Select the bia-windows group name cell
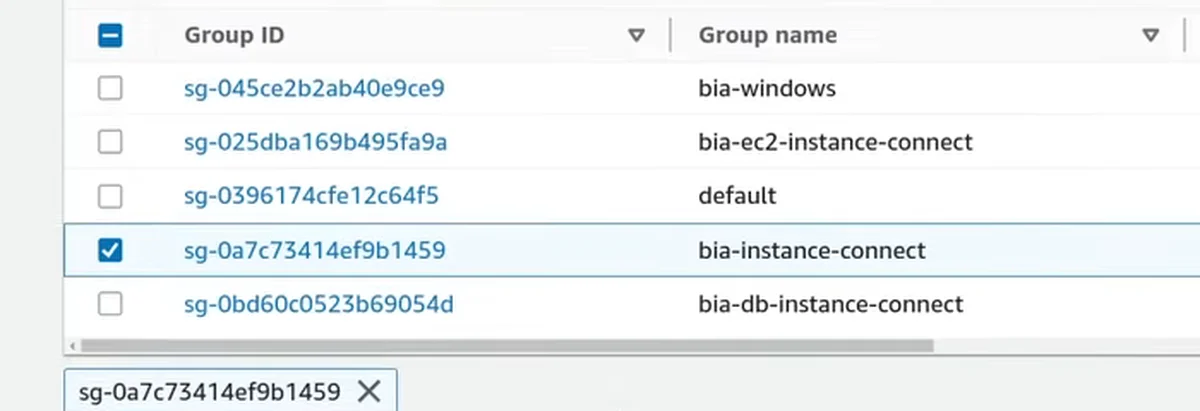The image size is (1200, 411). pyautogui.click(x=767, y=88)
